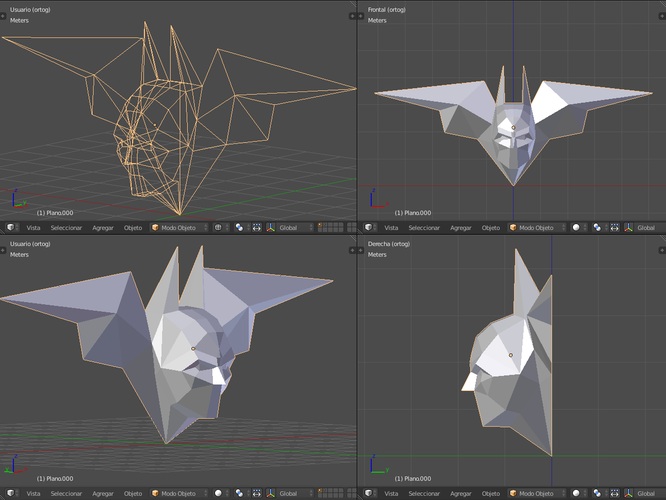Toggle first layer button in wireframe viewport header
Image resolution: width=666 pixels, height=500 pixels.
click(320, 225)
